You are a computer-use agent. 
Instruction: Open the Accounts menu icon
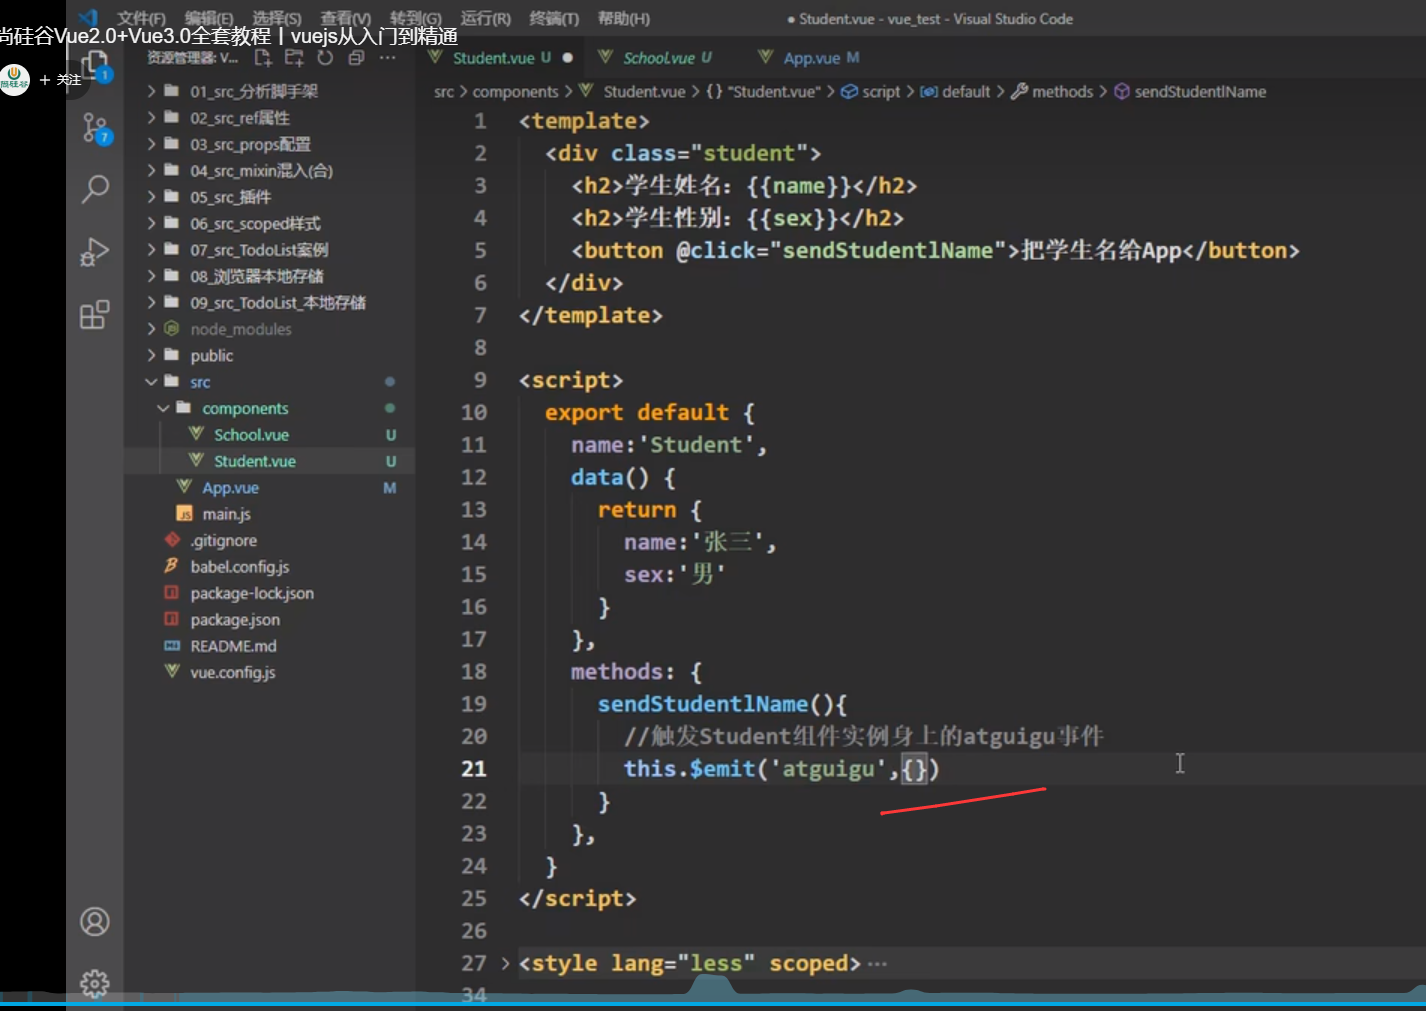click(95, 921)
